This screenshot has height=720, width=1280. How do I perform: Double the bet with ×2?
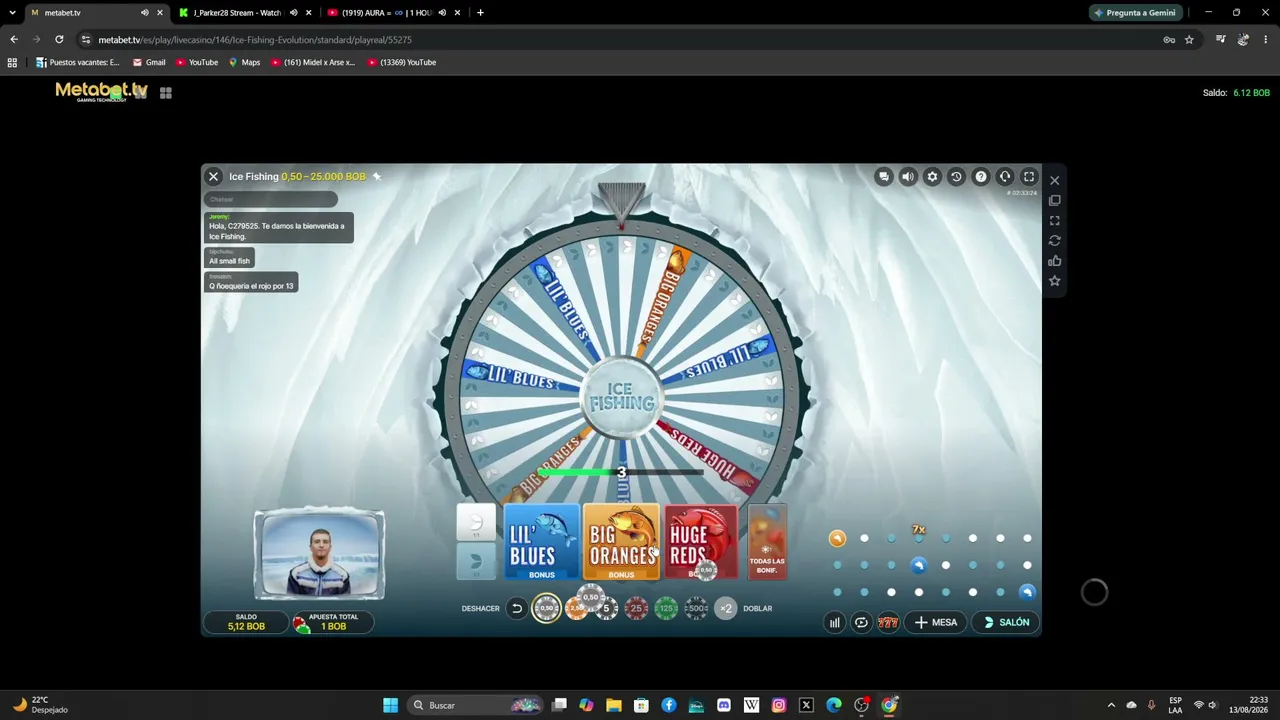pos(726,608)
